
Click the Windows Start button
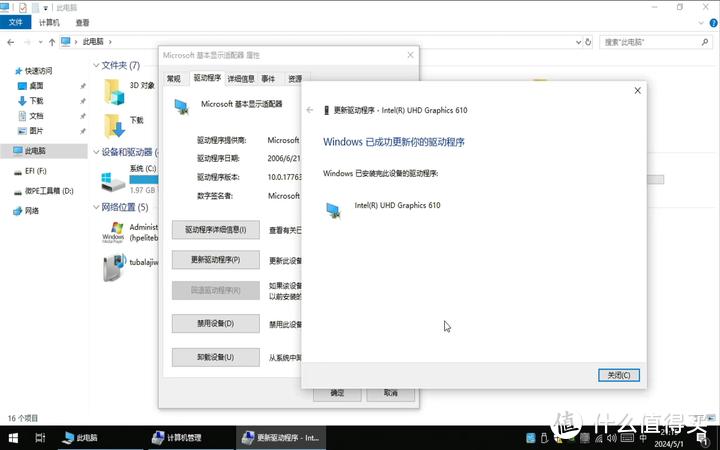[13, 438]
